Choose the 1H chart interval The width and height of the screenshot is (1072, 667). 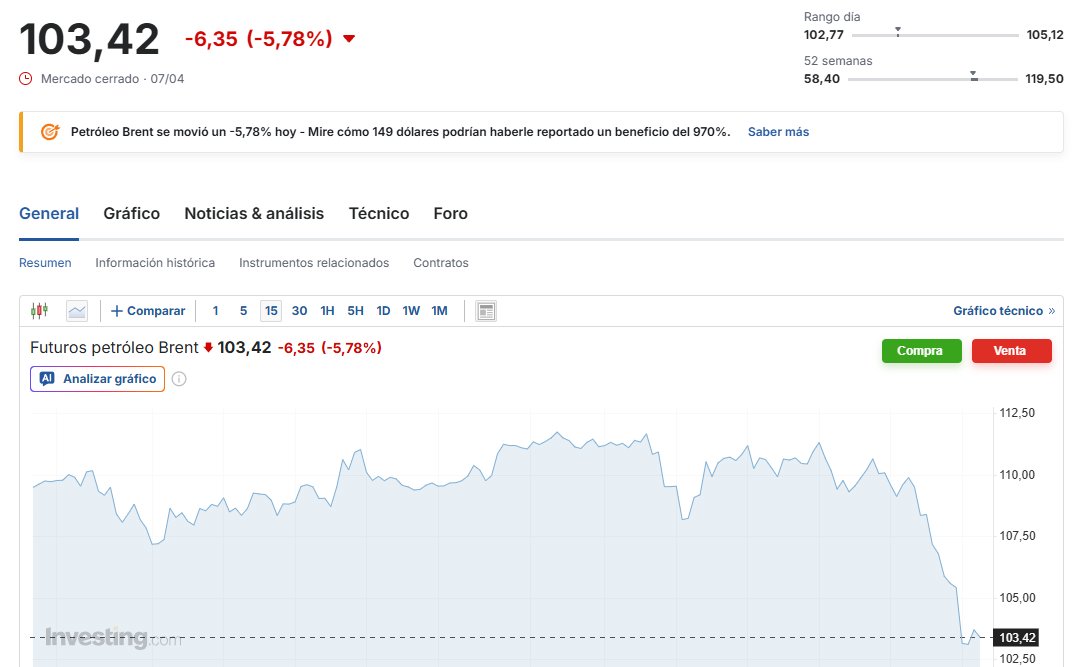327,311
